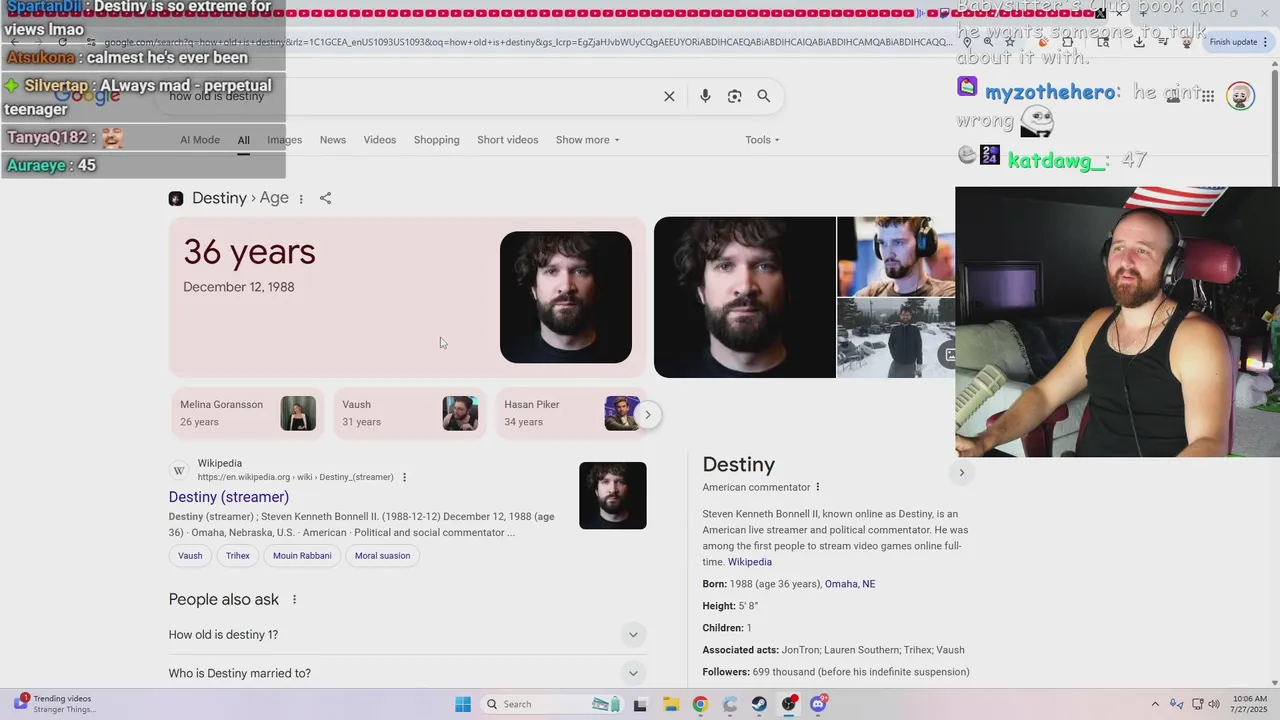Open Chrome downloads

(1139, 42)
